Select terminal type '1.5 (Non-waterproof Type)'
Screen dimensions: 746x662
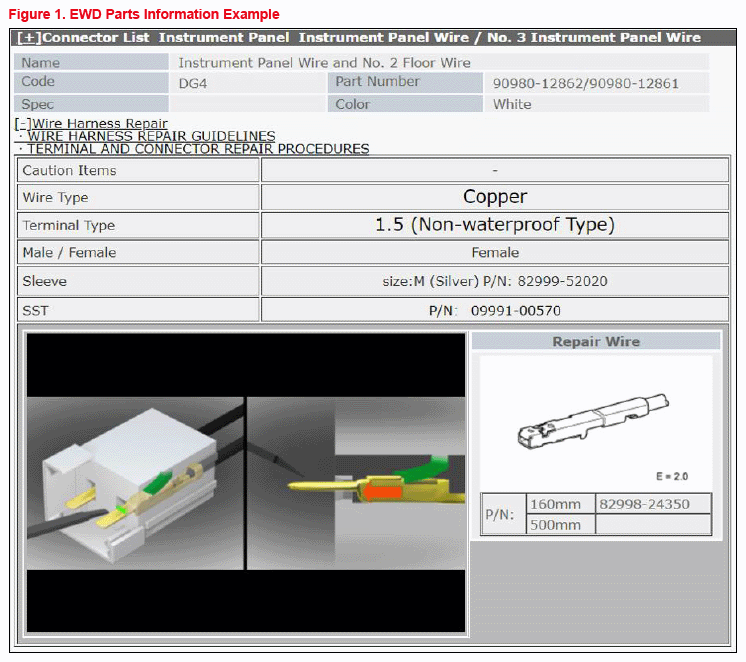495,225
